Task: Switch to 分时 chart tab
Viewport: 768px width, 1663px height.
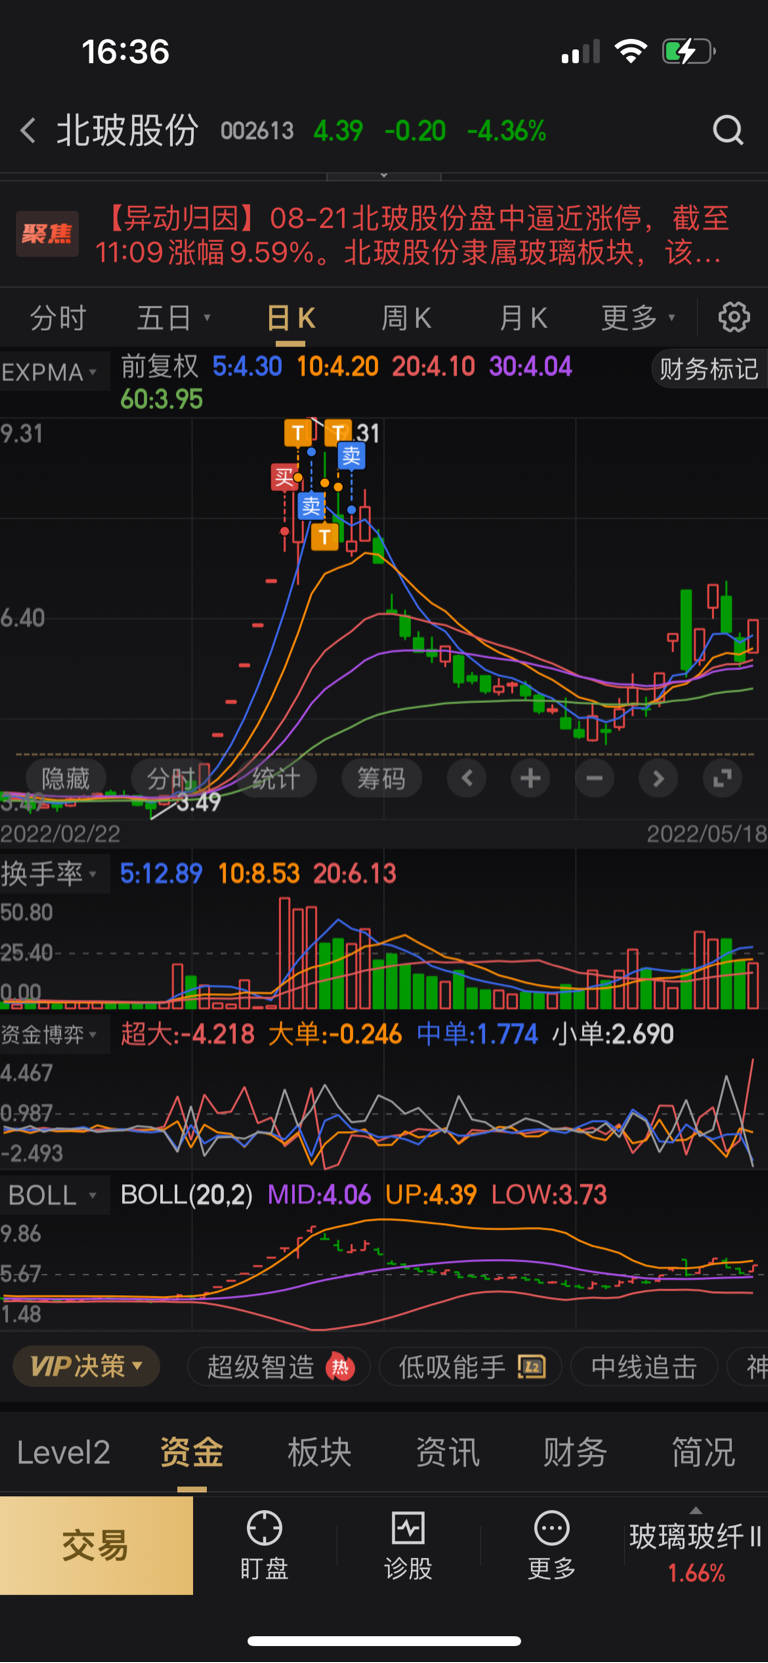Action: click(58, 318)
